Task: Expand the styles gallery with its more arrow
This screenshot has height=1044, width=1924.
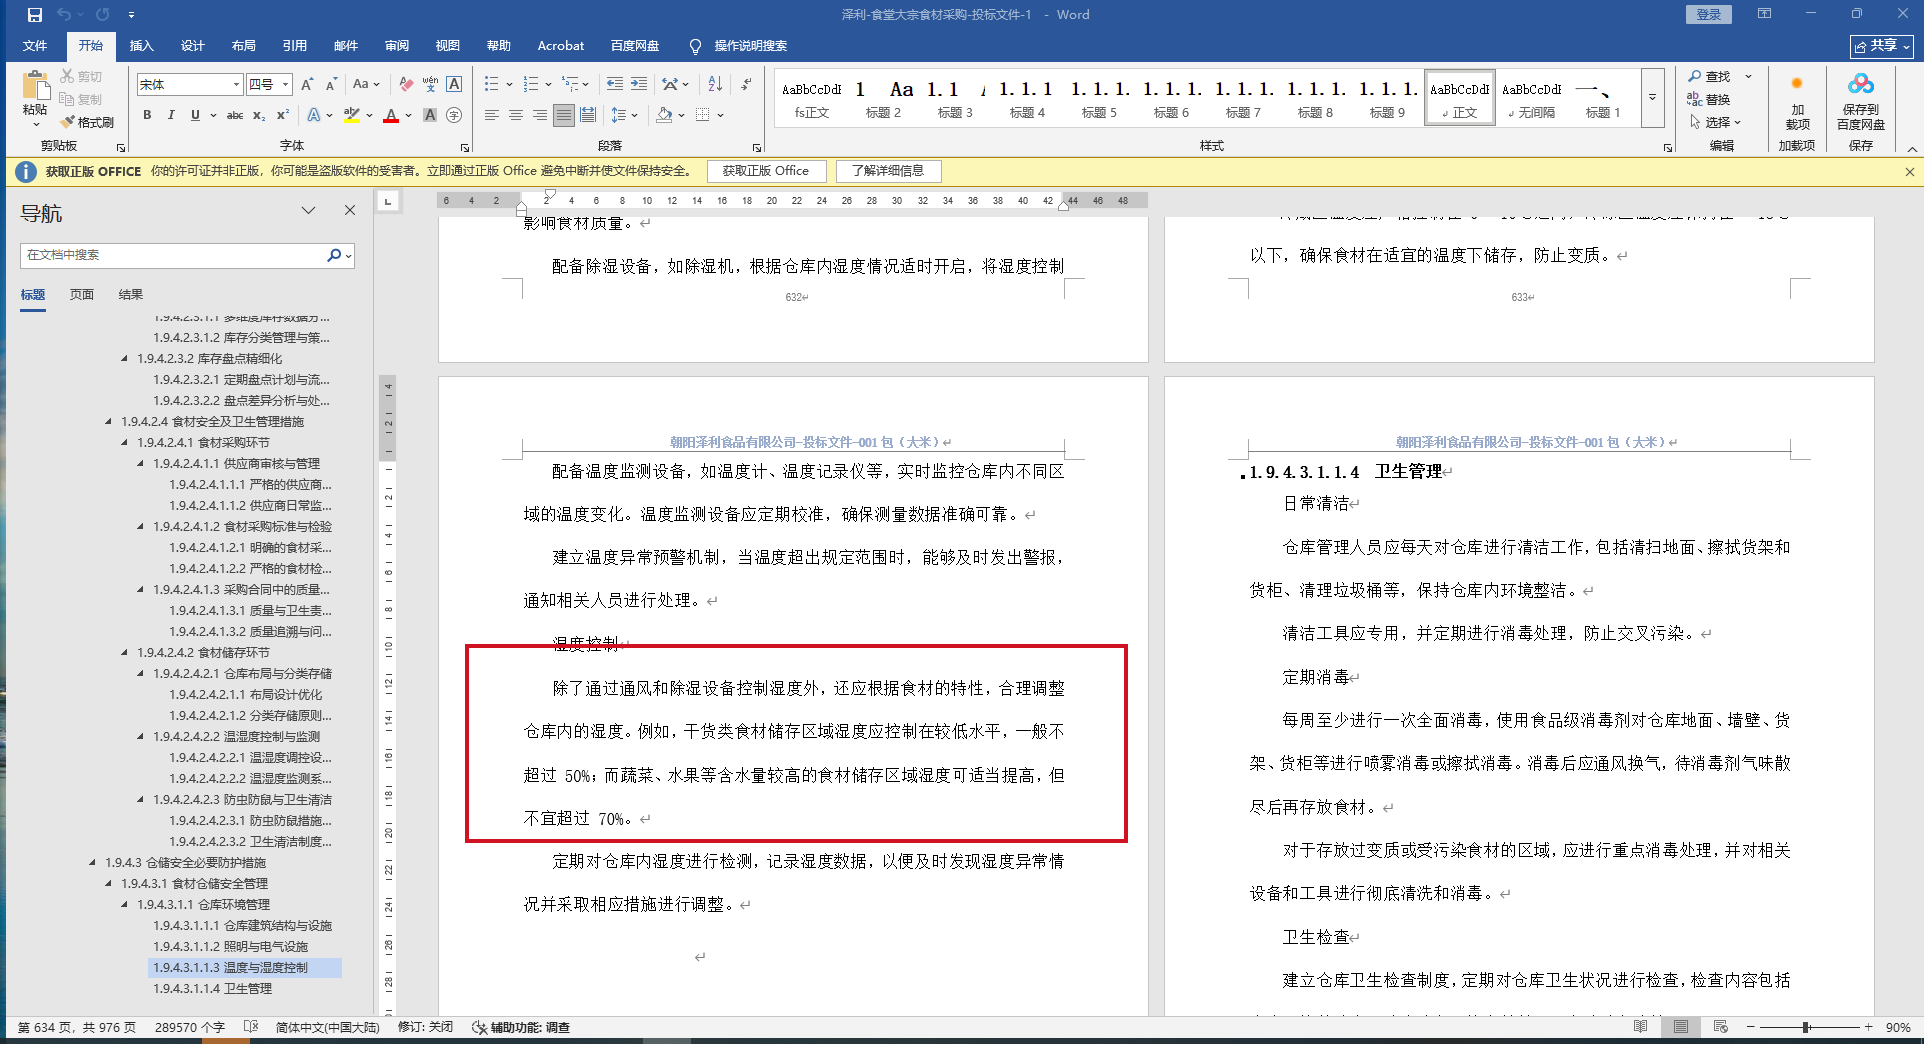Action: pos(1652,97)
